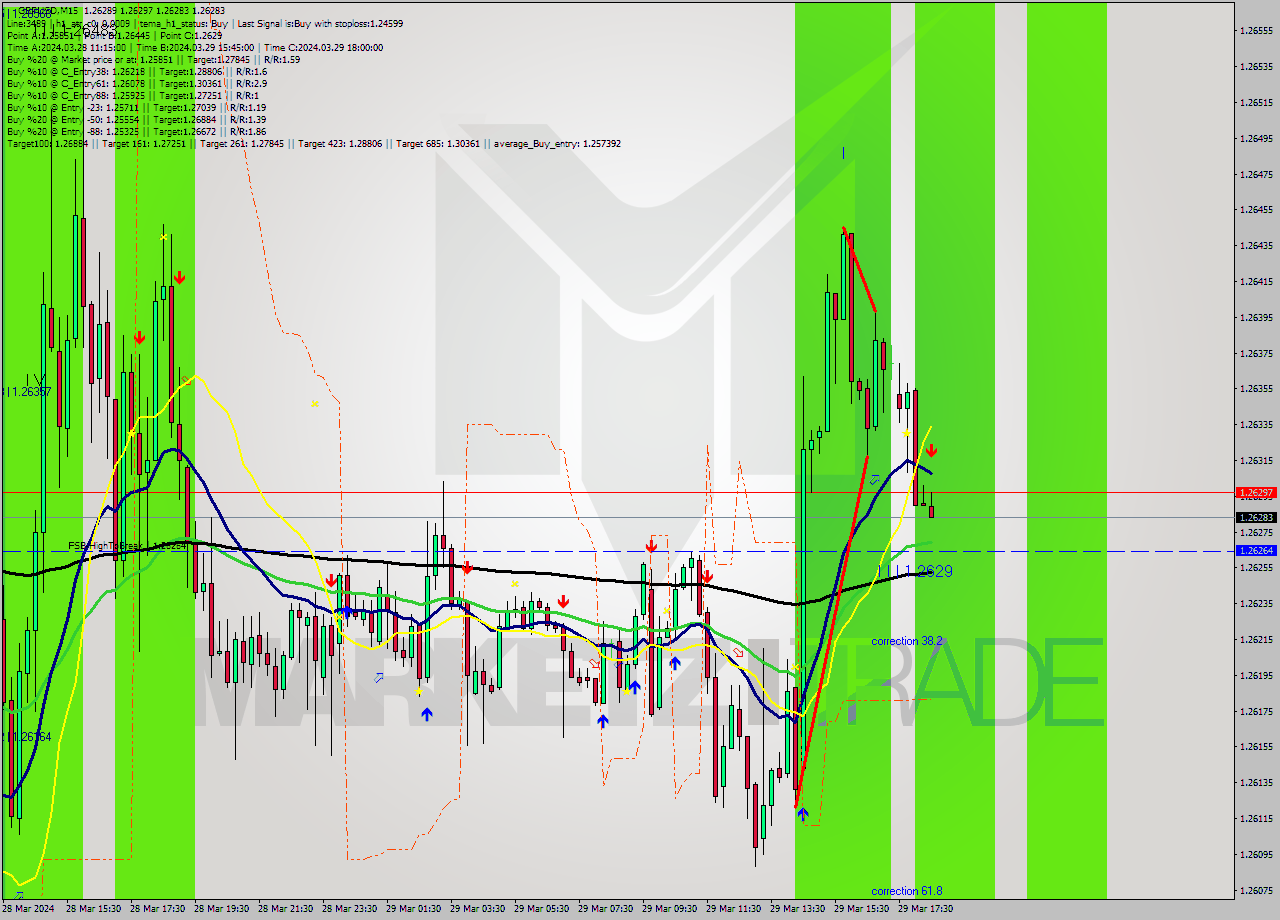1280x920 pixels.
Task: Select the 1.26235 price axis label
Action: tap(1256, 604)
